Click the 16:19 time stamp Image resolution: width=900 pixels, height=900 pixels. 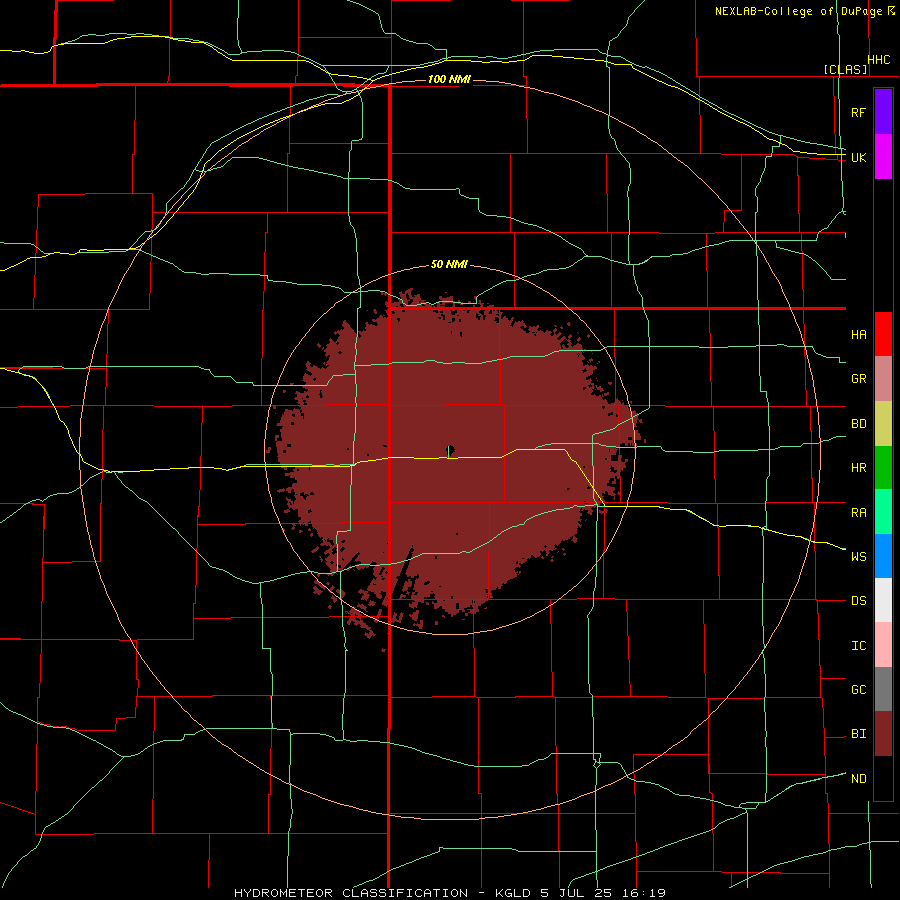pyautogui.click(x=645, y=893)
